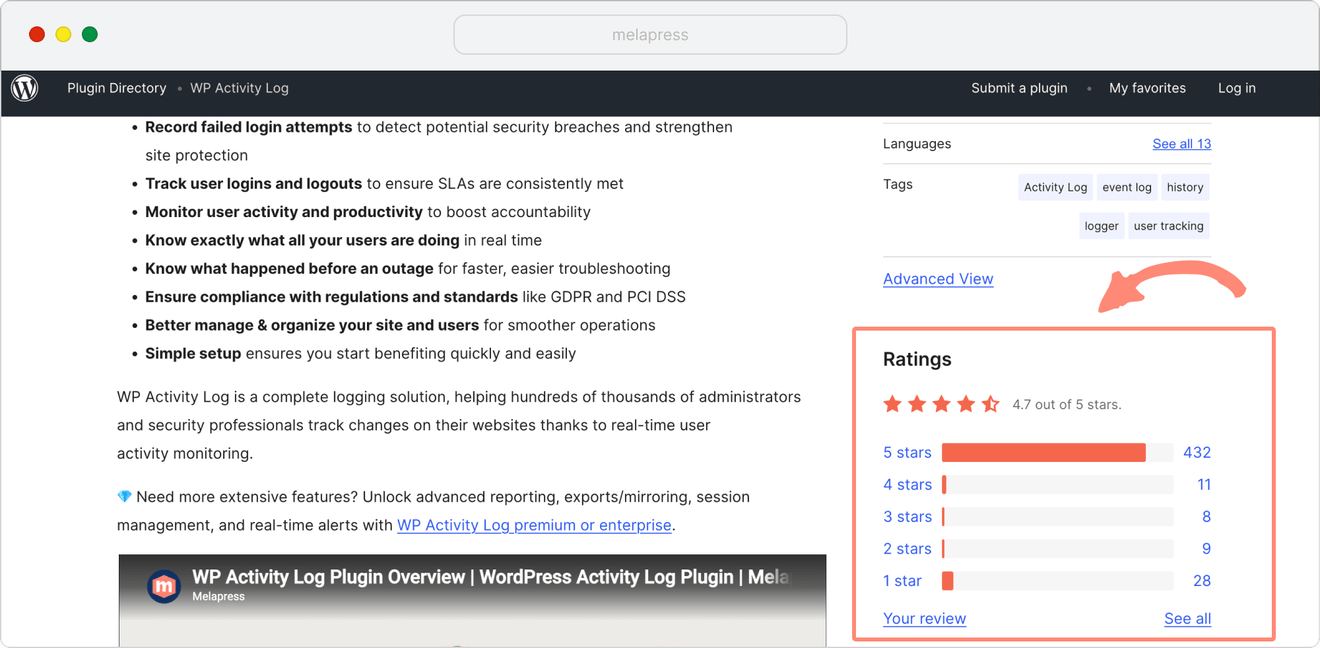This screenshot has height=648, width=1320.
Task: Open the Advanced View link
Action: click(x=938, y=279)
